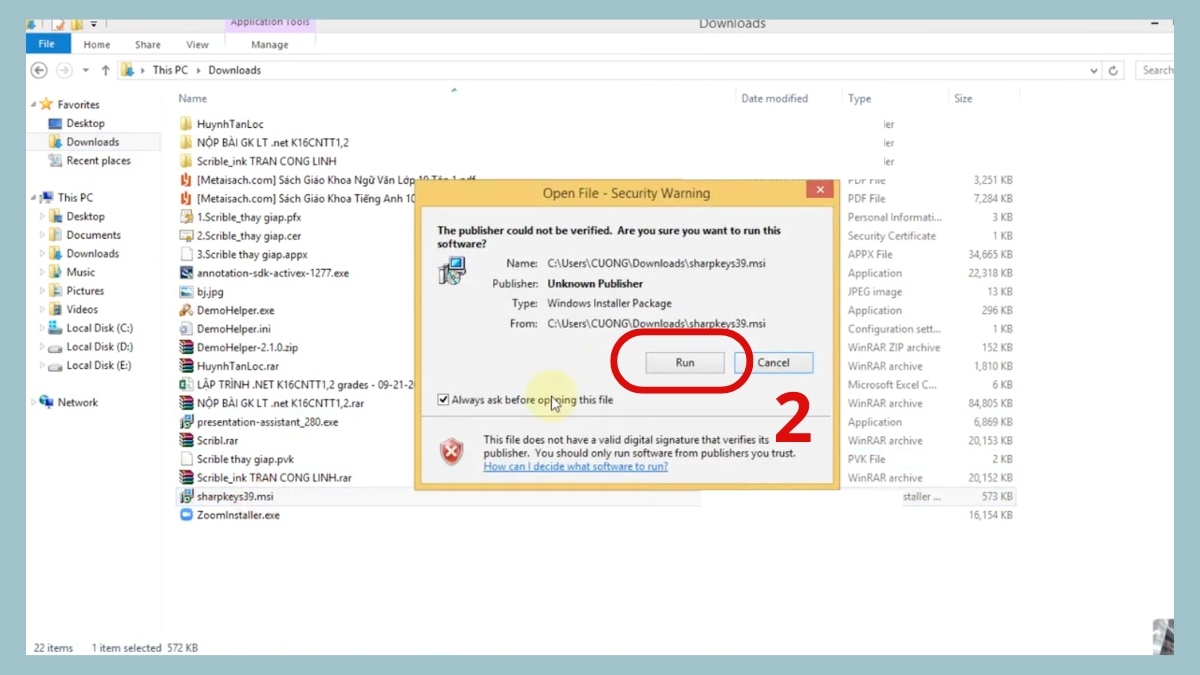The width and height of the screenshot is (1200, 675).
Task: Uncheck Always ask before opening this file
Action: click(444, 400)
